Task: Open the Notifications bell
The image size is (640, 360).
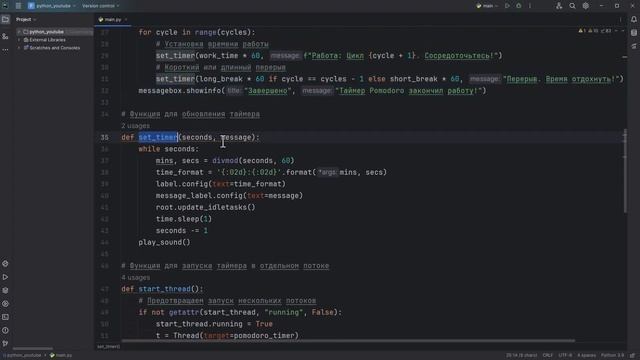Action: tap(634, 19)
